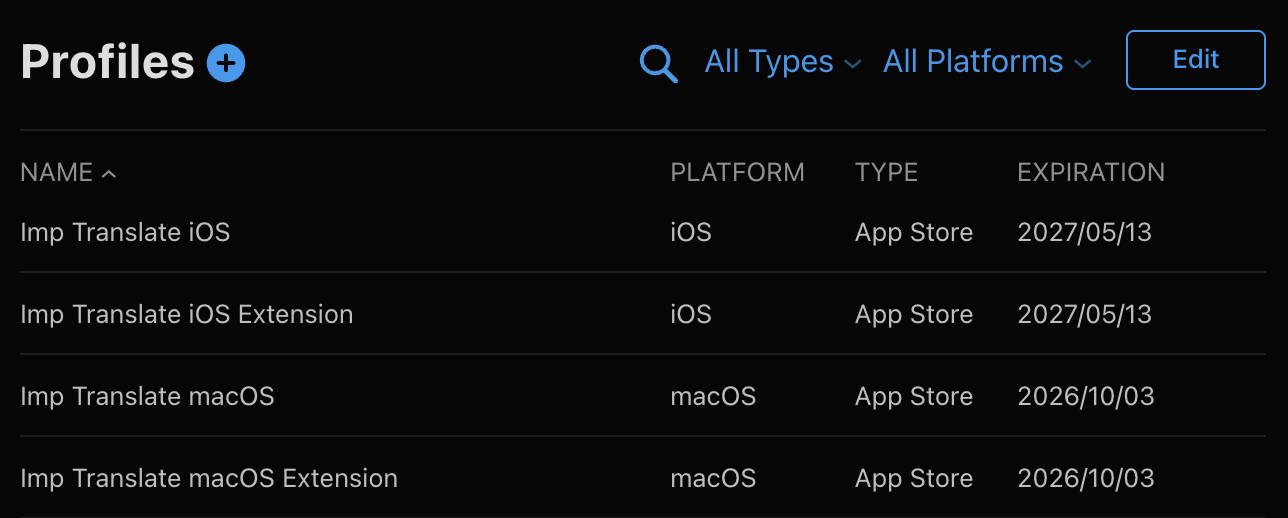The width and height of the screenshot is (1288, 518).
Task: Toggle NAME column sort arrow
Action: coord(109,174)
